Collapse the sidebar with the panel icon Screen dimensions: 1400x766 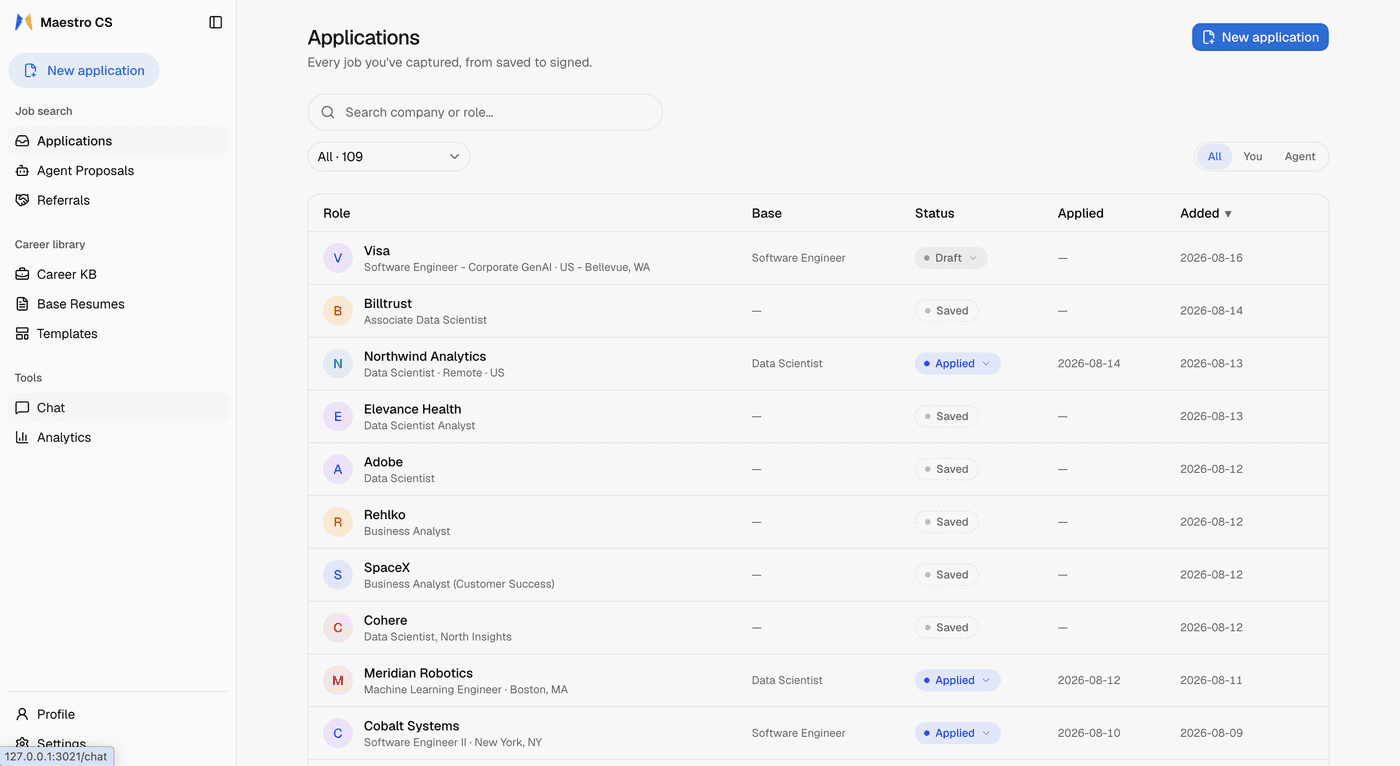[x=215, y=22]
